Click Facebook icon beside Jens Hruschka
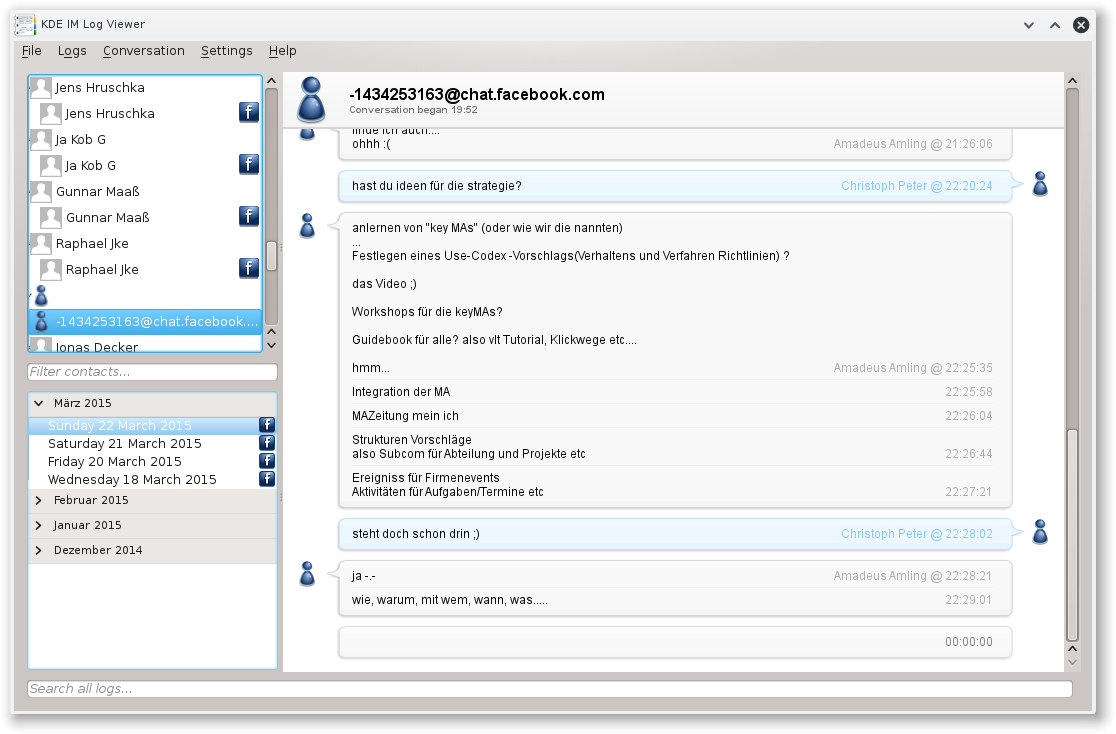Image resolution: width=1116 pixels, height=734 pixels. [248, 112]
